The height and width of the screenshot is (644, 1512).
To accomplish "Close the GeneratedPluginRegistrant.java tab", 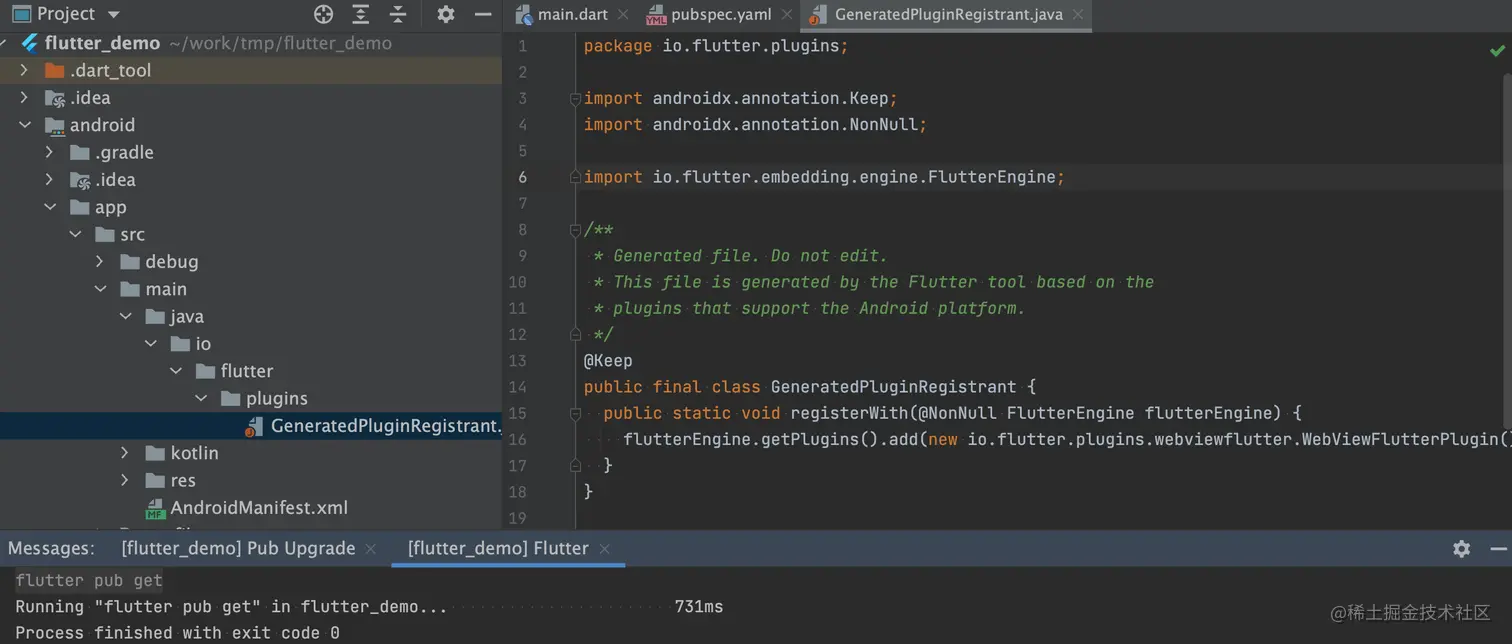I will tap(1078, 15).
